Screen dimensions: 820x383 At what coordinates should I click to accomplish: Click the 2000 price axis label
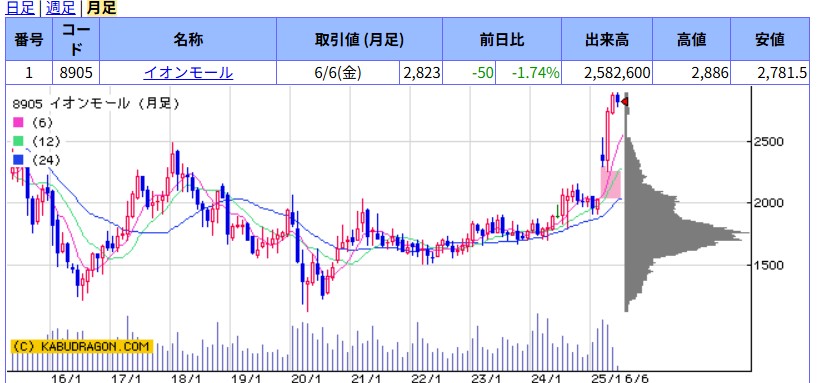click(768, 202)
